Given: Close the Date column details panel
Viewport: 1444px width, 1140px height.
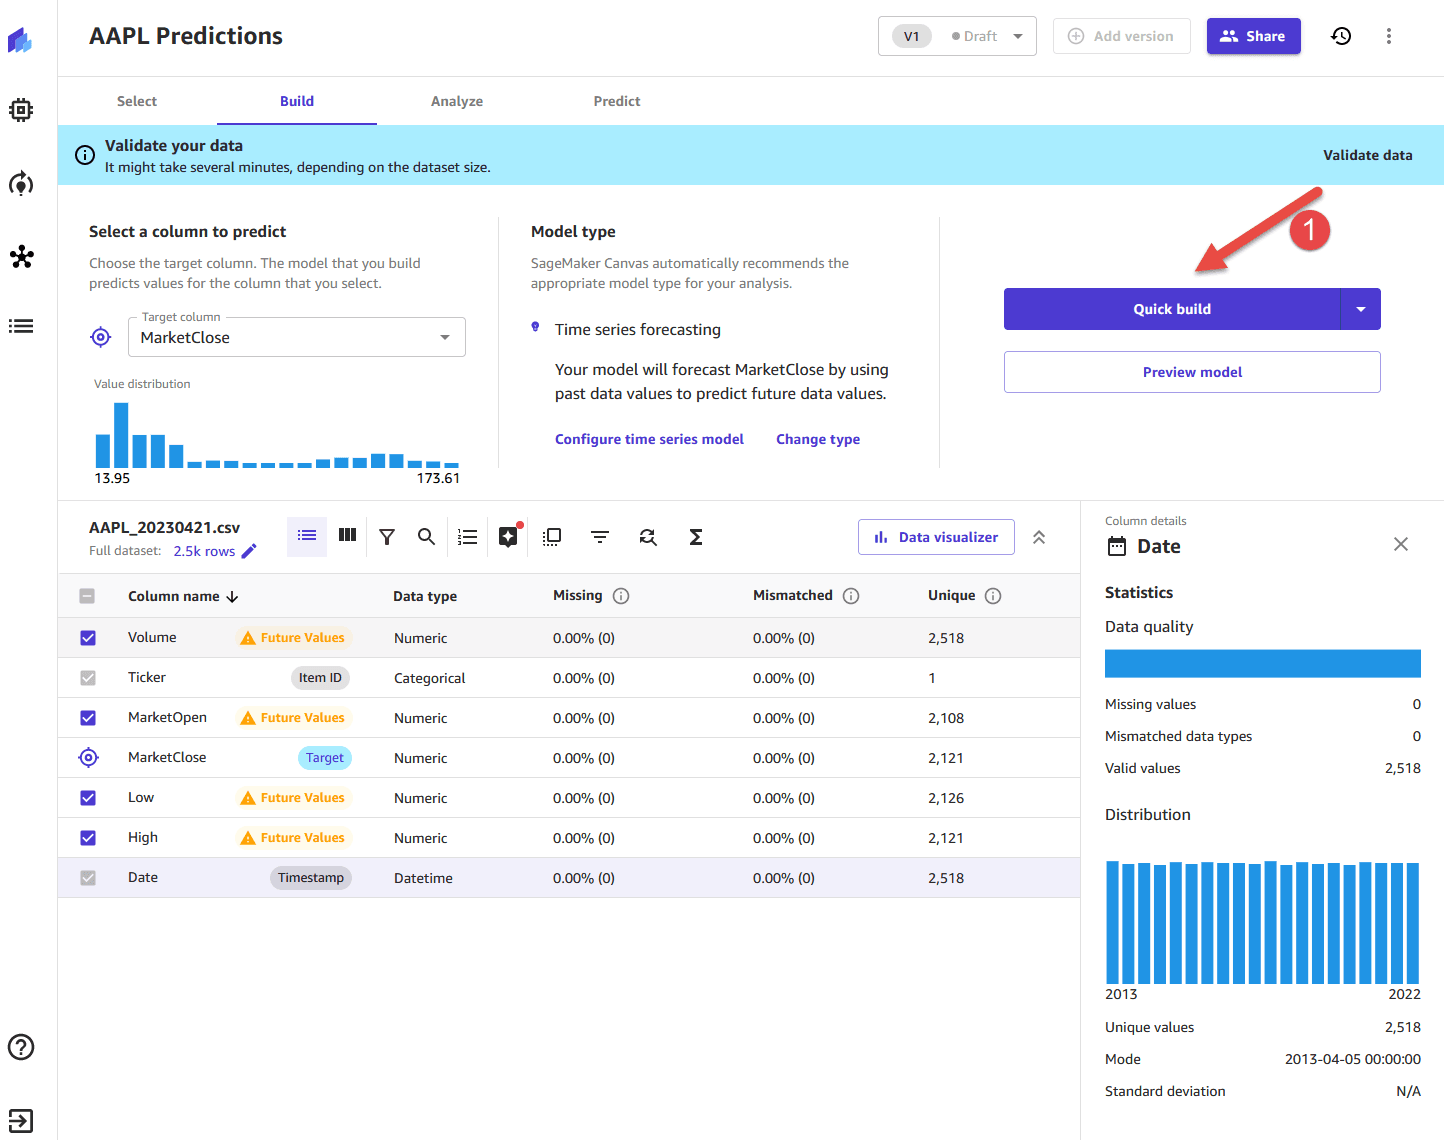Looking at the screenshot, I should [x=1401, y=544].
